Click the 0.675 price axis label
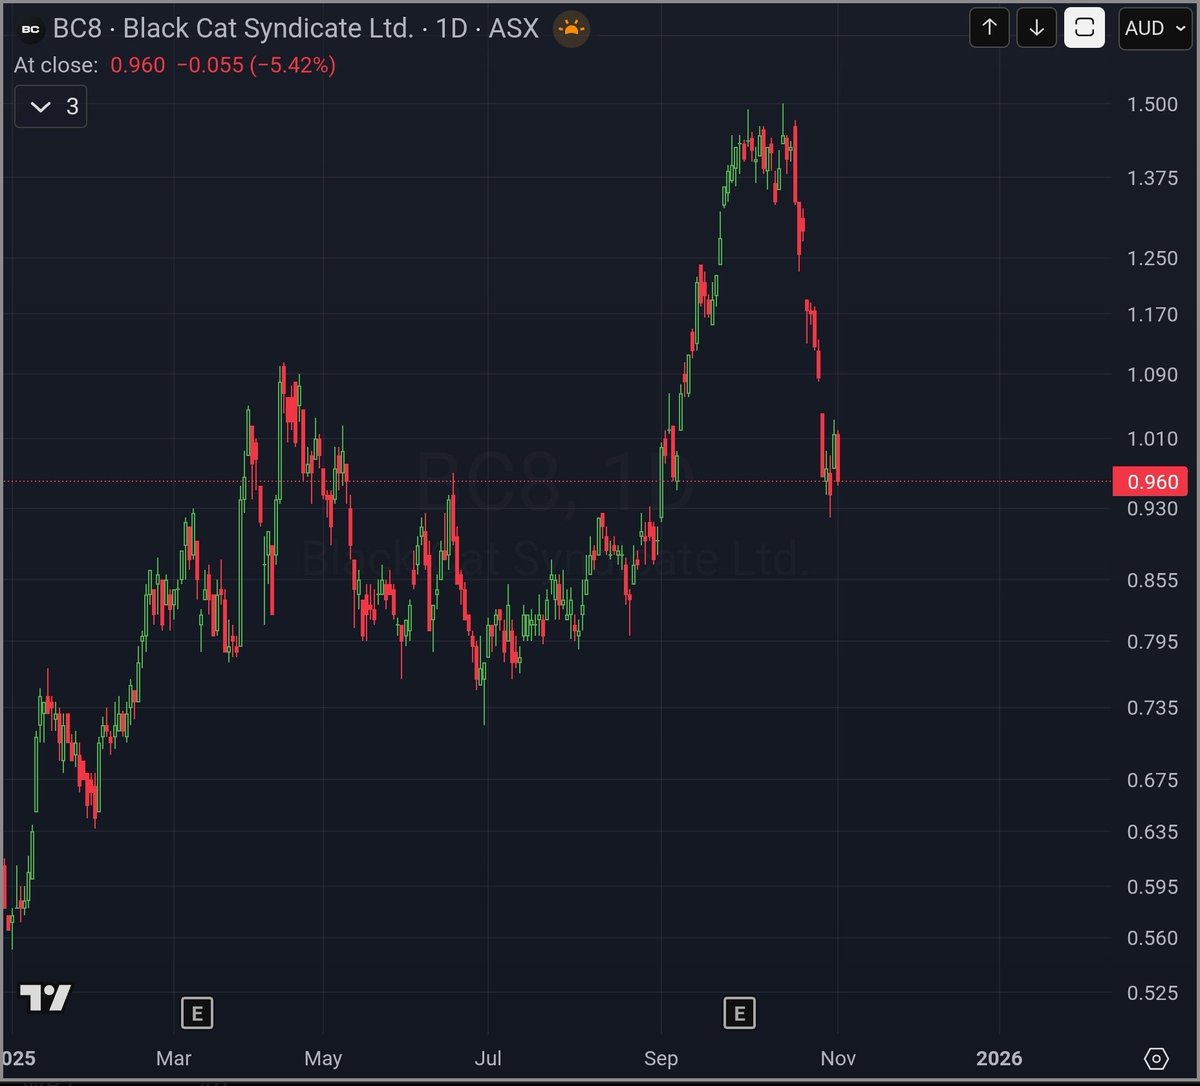 [x=1152, y=780]
